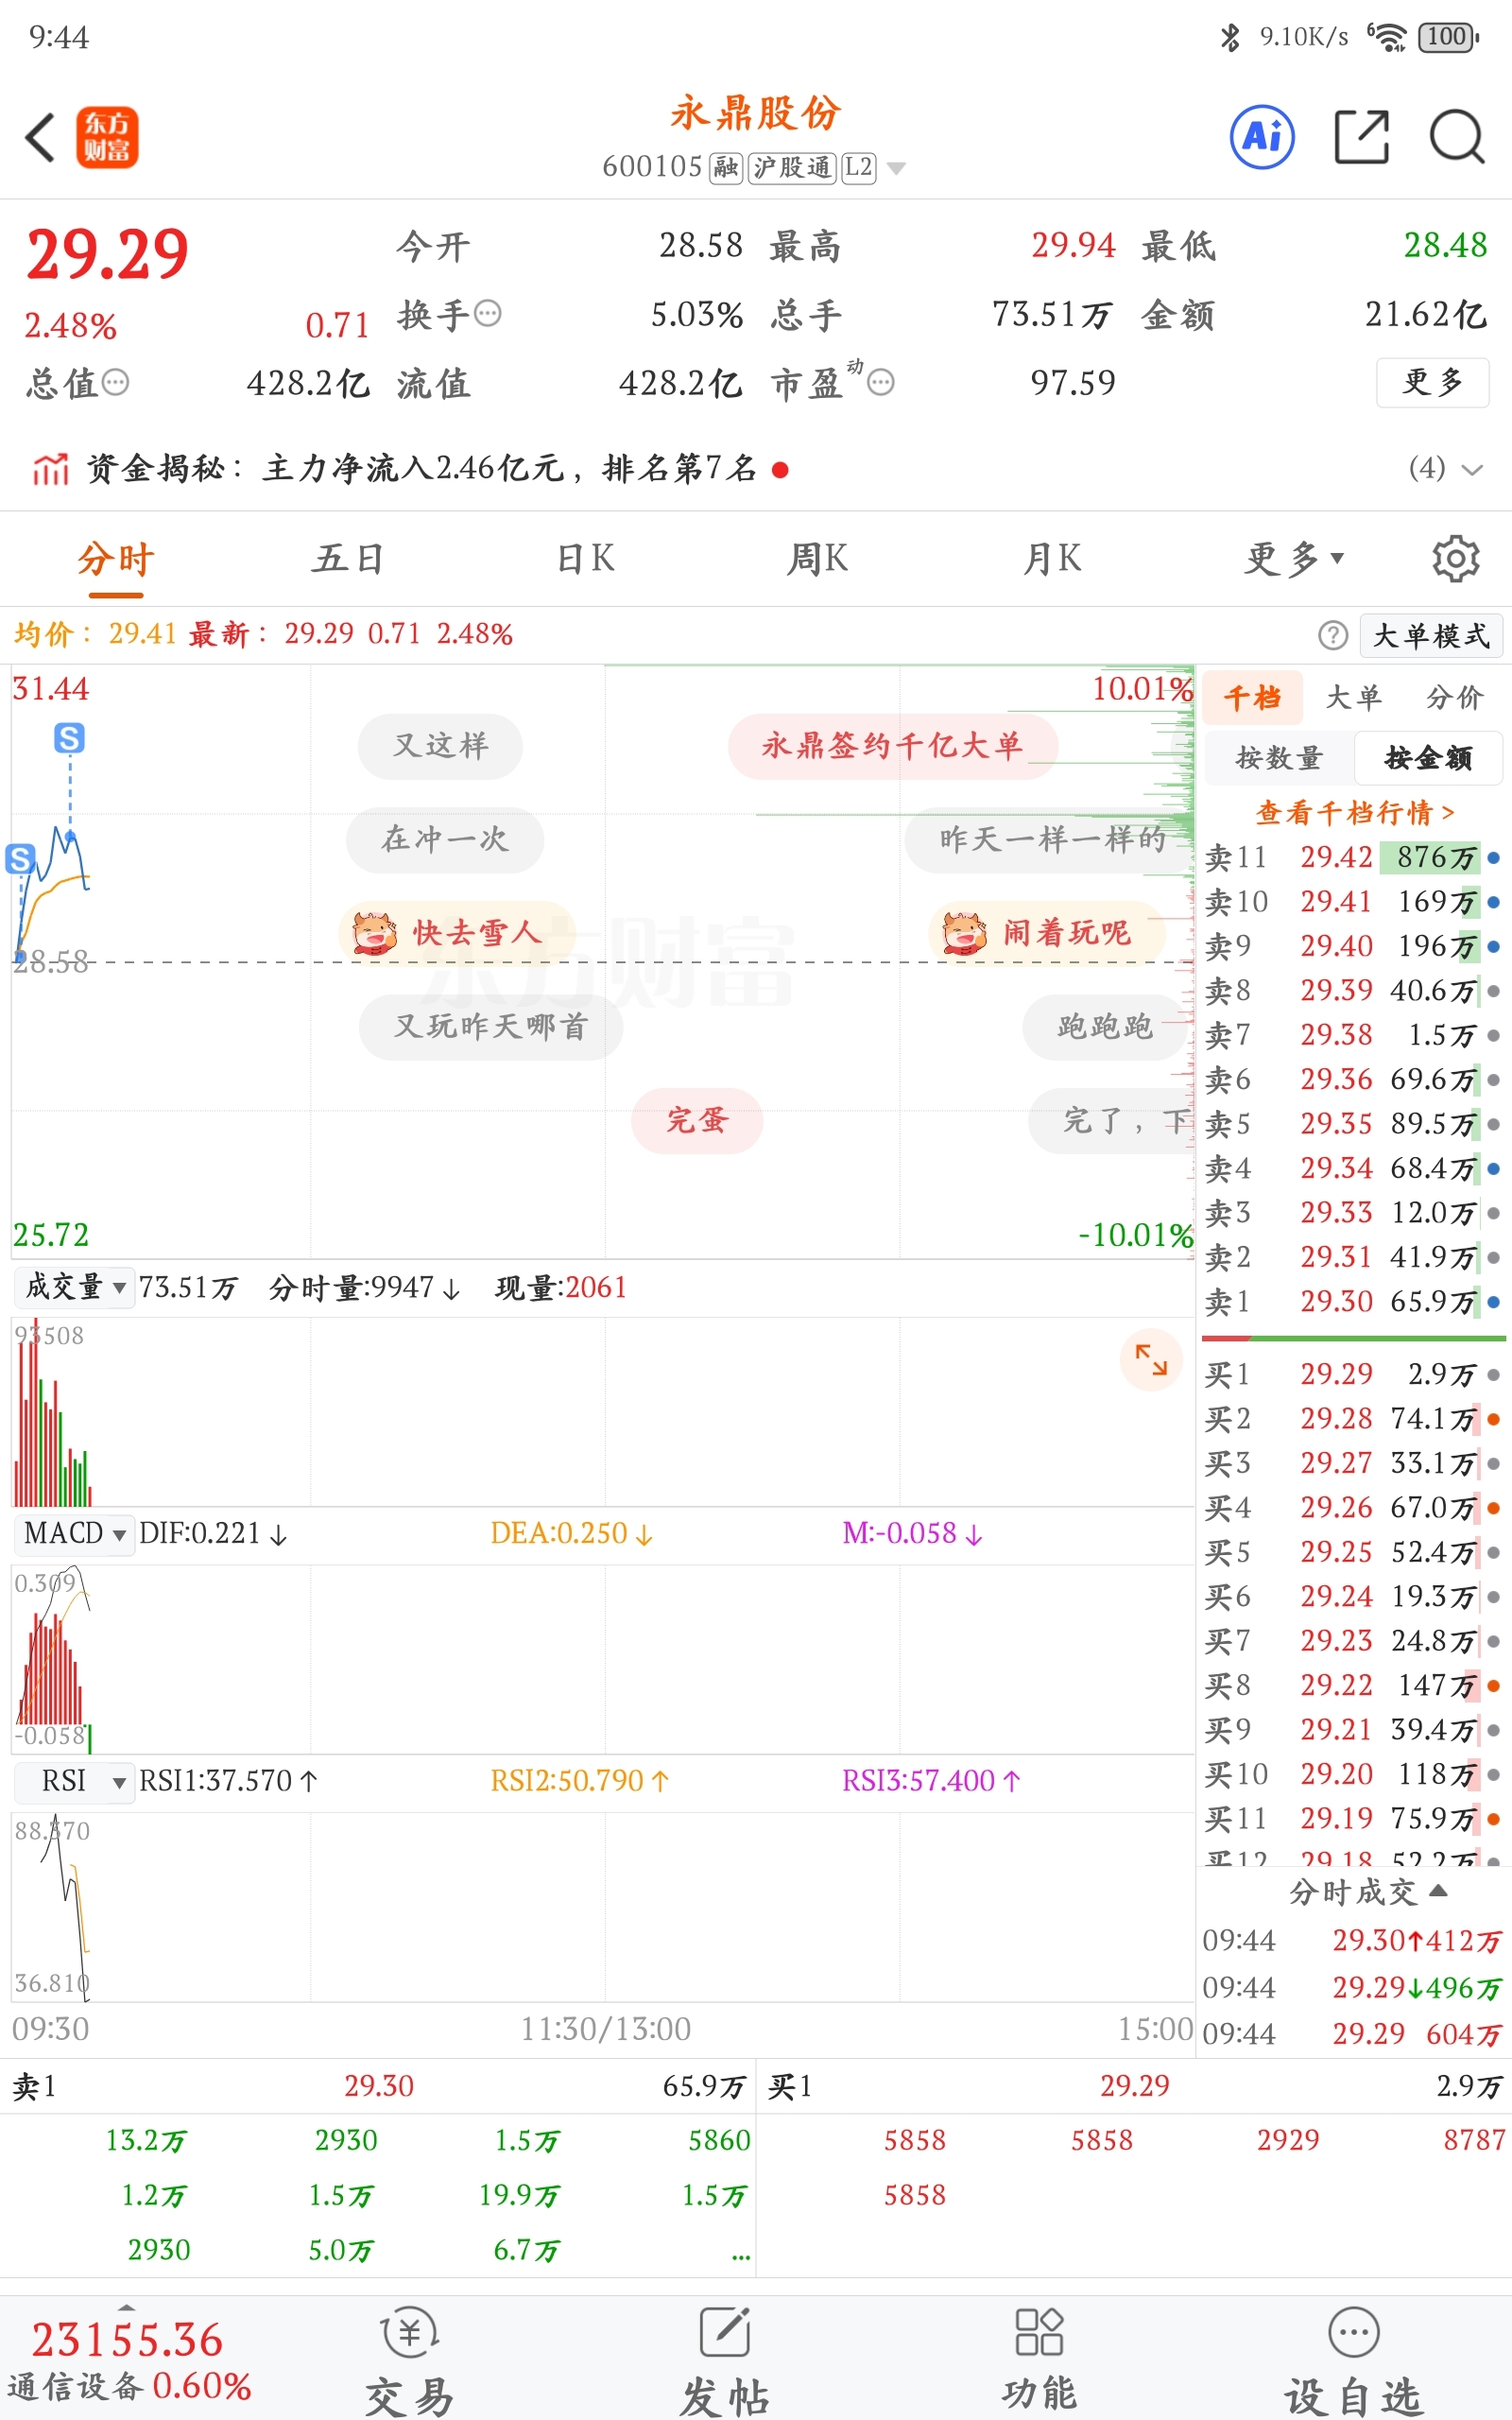Open the 发帖 post icon

(x=725, y=2334)
